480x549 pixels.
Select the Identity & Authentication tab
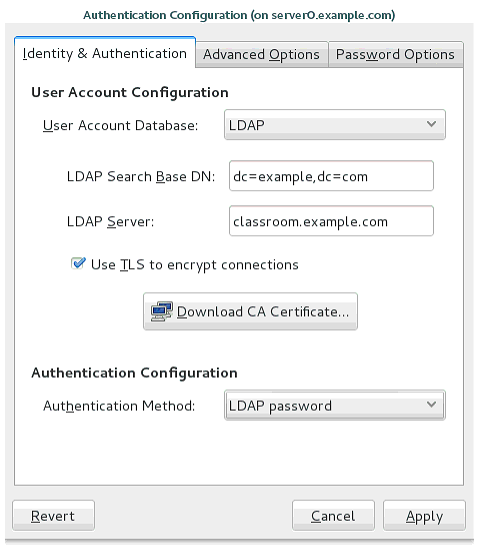pos(105,54)
